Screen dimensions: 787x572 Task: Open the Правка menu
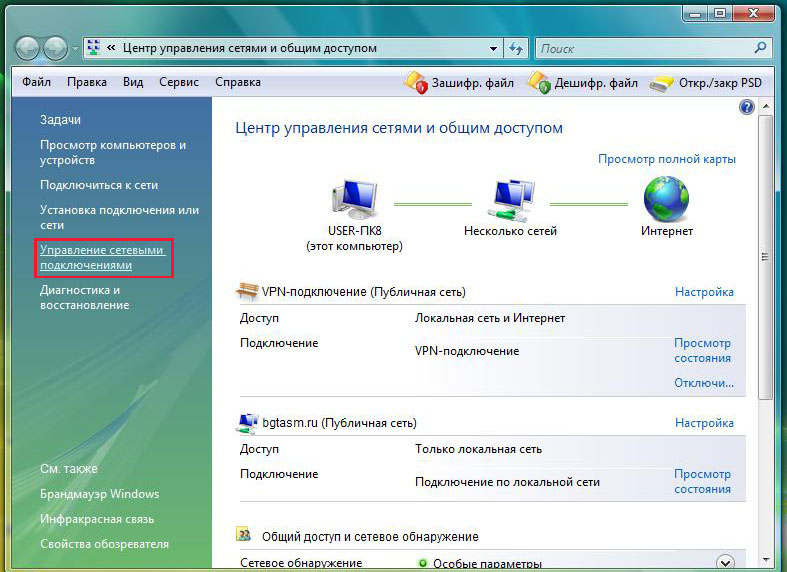[x=87, y=82]
